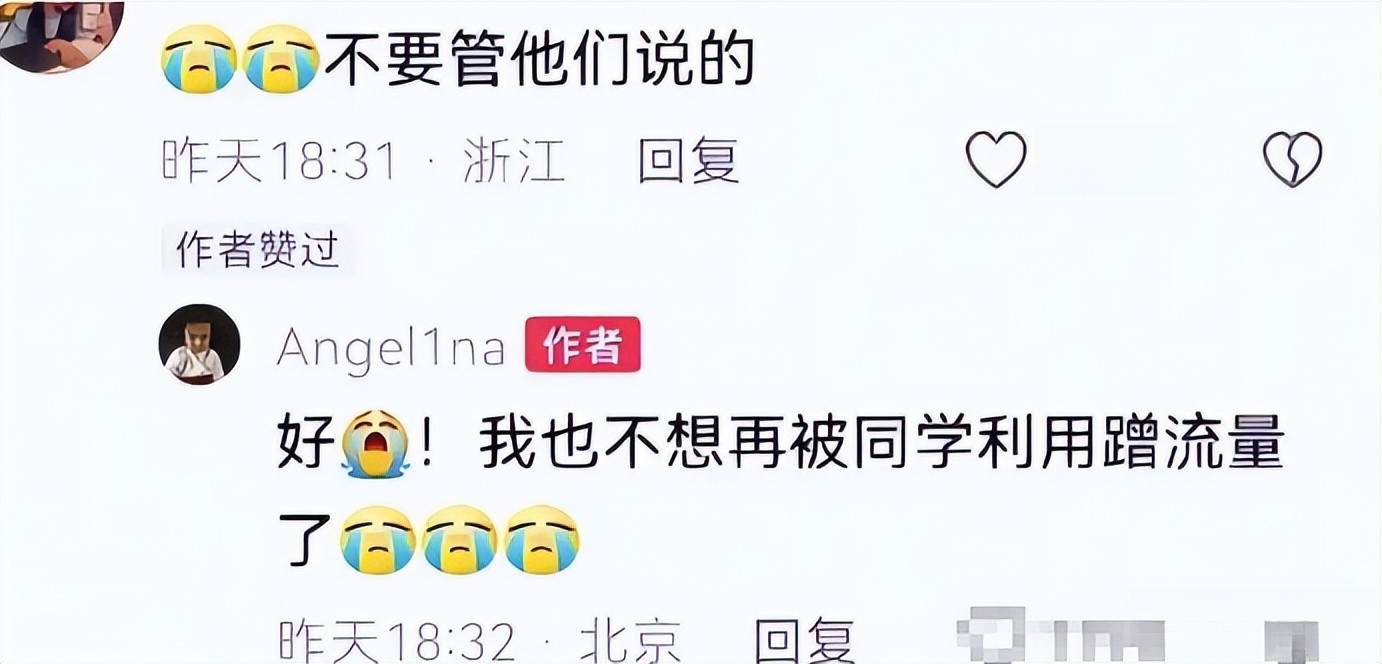The width and height of the screenshot is (1382, 664).
Task: Select the reply text 我也不想再被同学利用蹭流量
Action: [x=880, y=446]
